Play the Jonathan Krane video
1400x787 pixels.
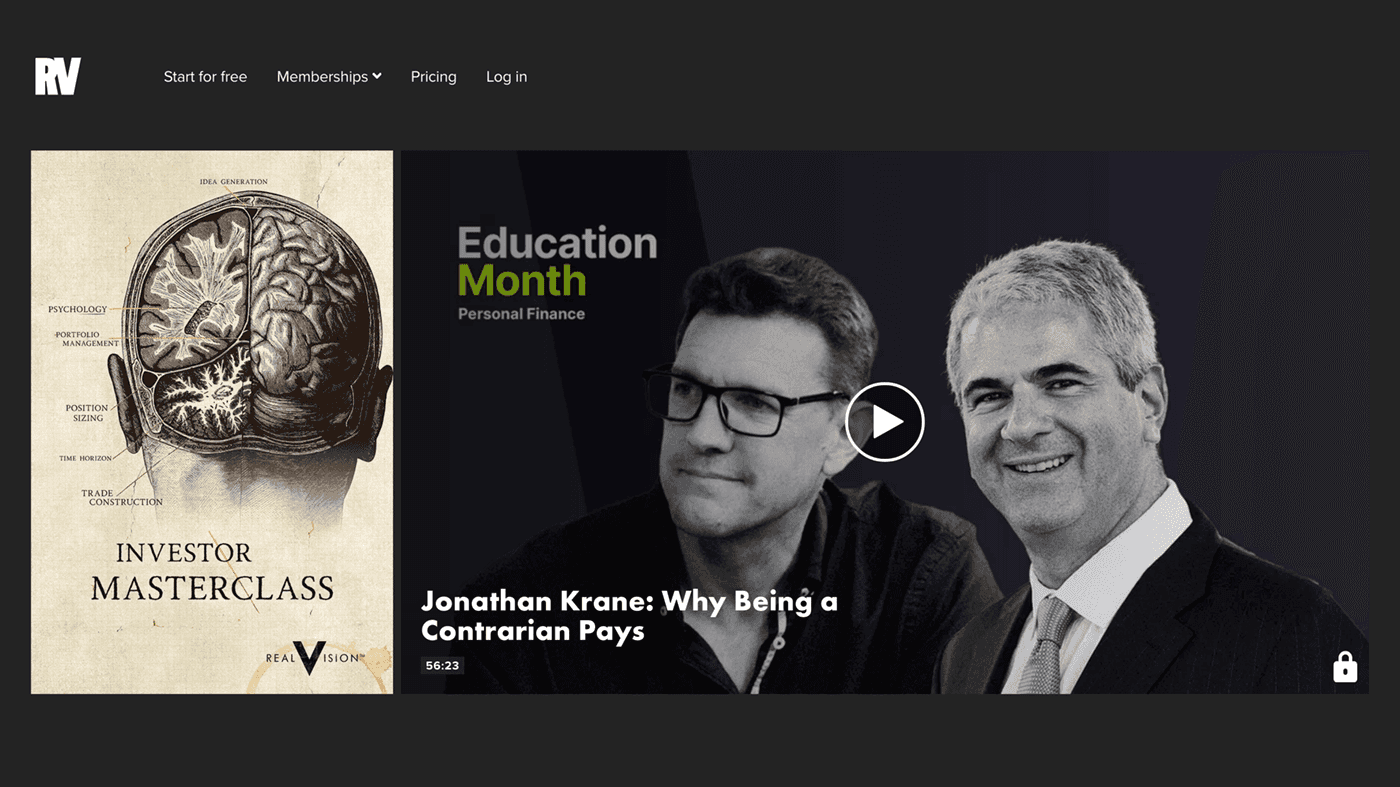pos(884,422)
